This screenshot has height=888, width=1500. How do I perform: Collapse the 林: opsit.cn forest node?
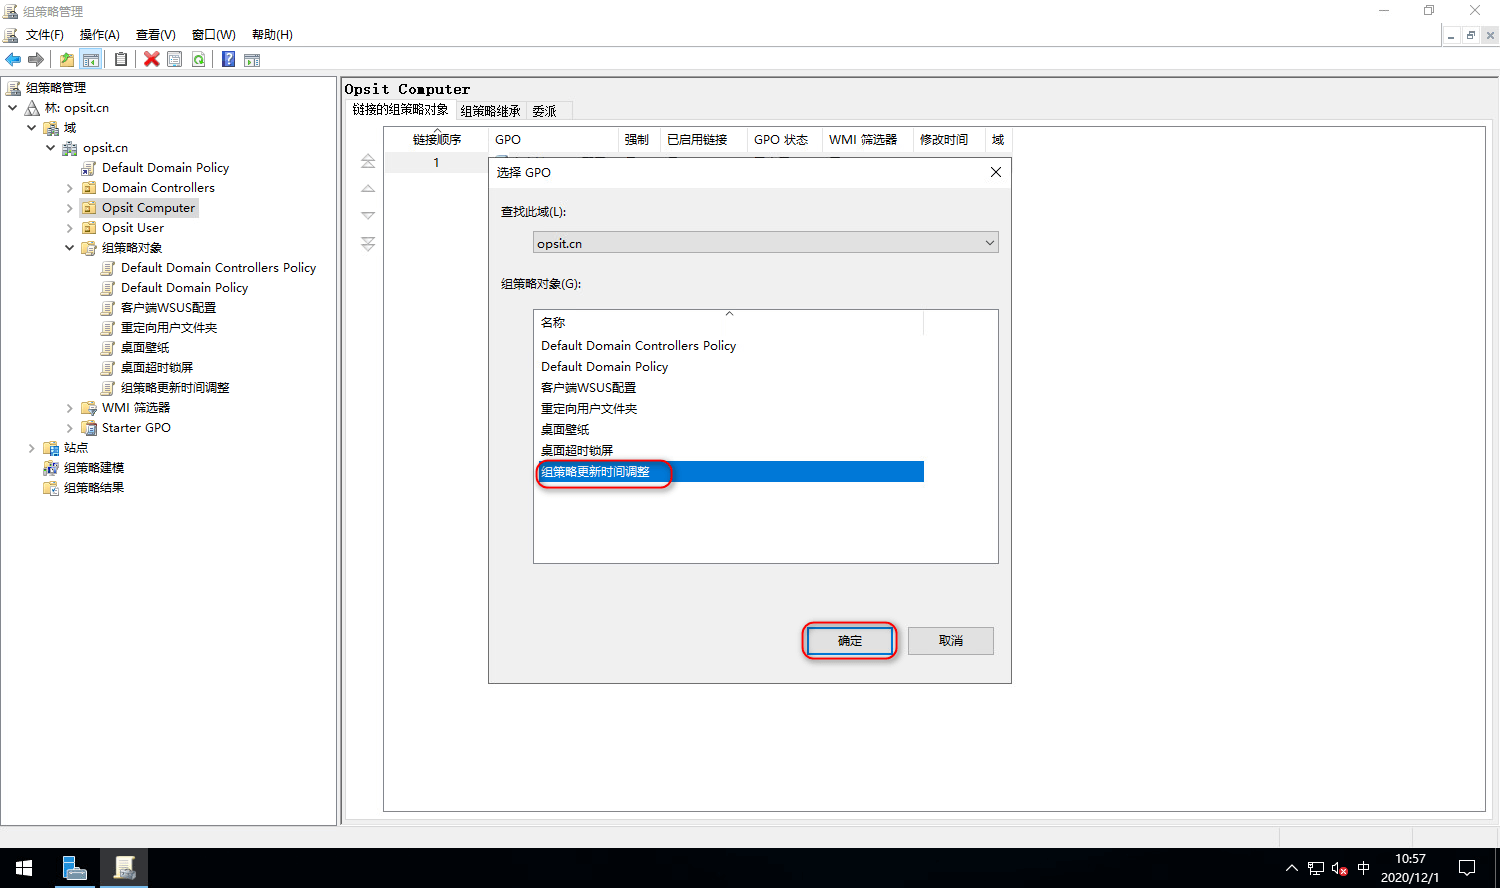tap(12, 108)
